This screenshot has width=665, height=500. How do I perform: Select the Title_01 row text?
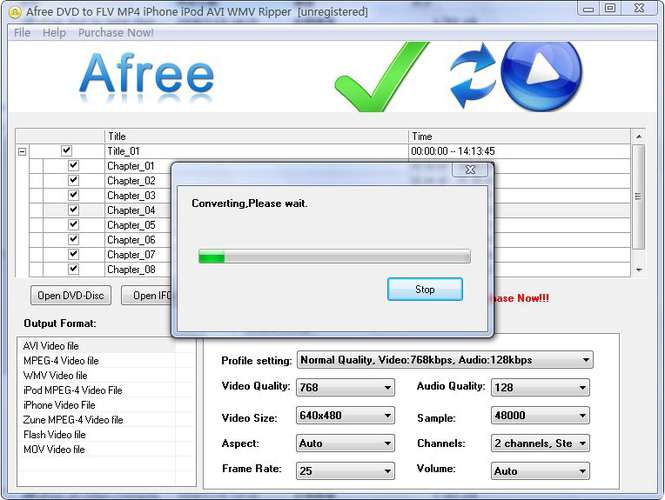coord(123,151)
